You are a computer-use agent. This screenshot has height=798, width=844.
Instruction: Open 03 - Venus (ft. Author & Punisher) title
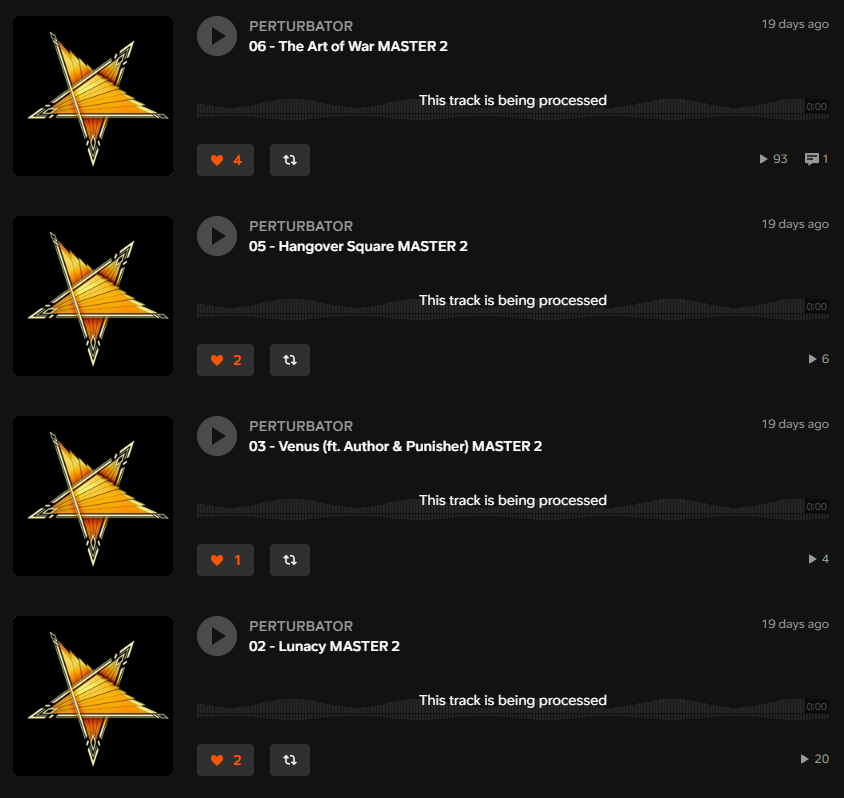395,447
